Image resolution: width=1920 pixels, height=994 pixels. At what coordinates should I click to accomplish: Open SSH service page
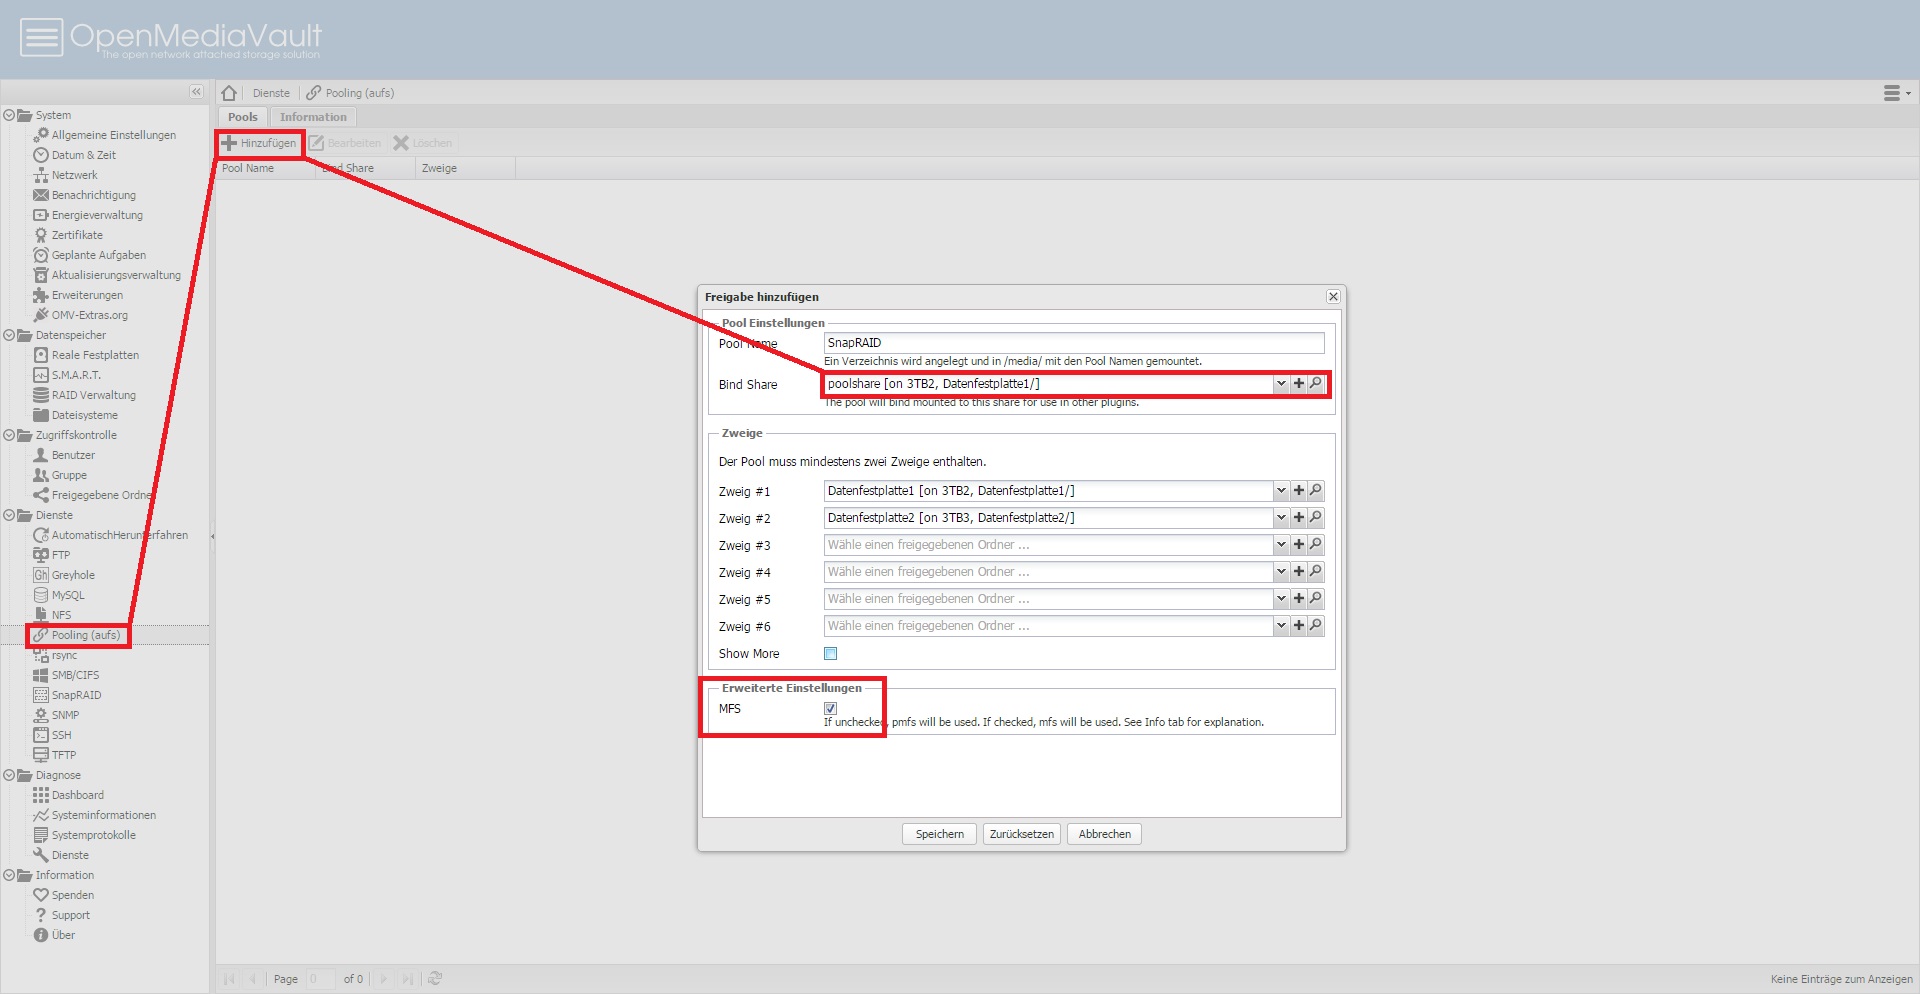pyautogui.click(x=61, y=735)
